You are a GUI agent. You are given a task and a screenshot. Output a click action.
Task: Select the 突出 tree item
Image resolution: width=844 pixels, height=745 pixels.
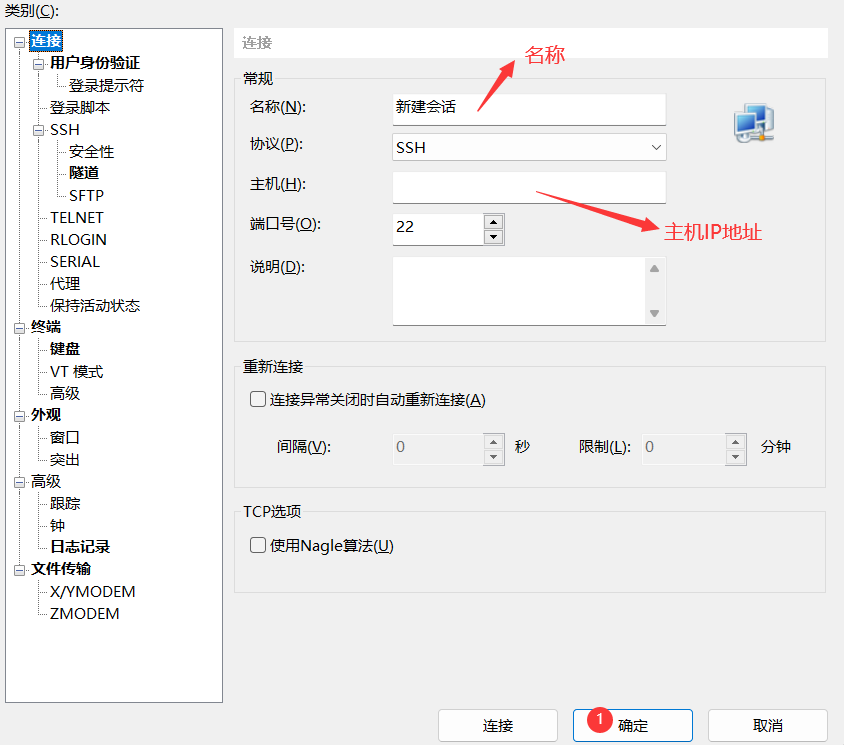[x=65, y=460]
